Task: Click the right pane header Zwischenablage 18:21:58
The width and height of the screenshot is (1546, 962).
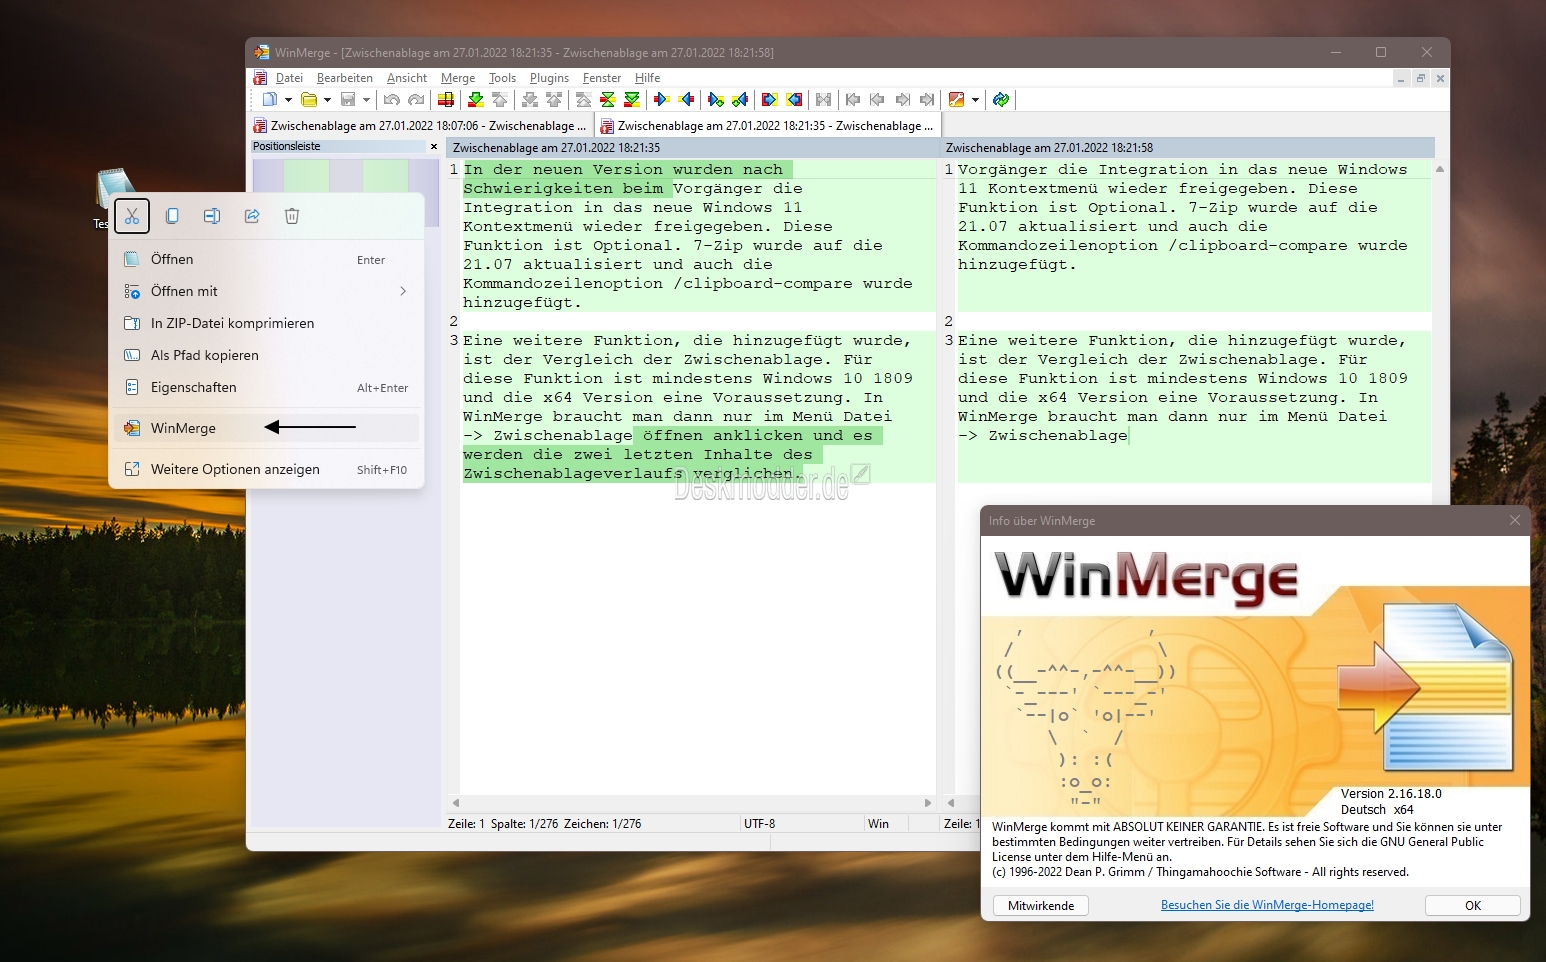Action: pyautogui.click(x=1188, y=147)
